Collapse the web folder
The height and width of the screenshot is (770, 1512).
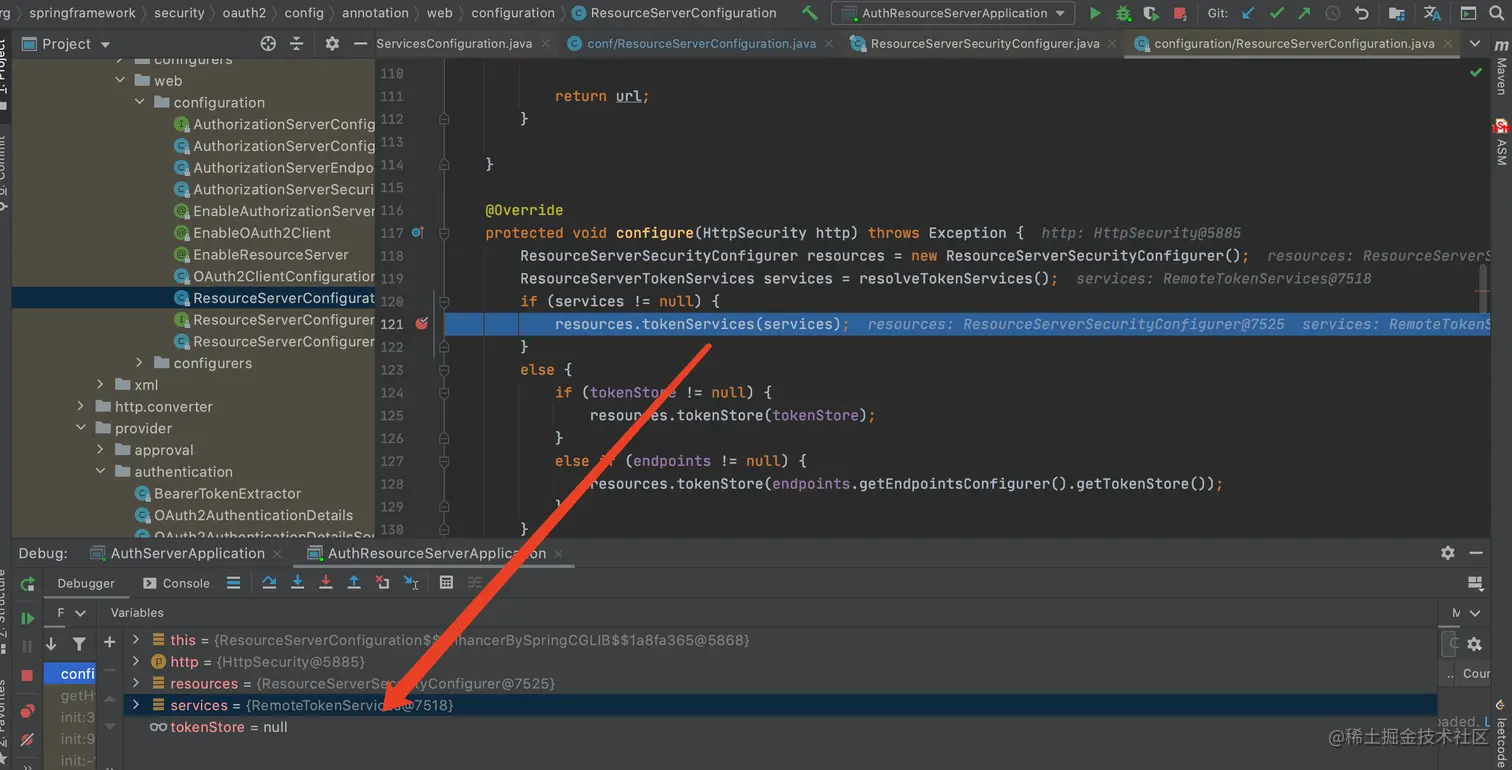120,80
